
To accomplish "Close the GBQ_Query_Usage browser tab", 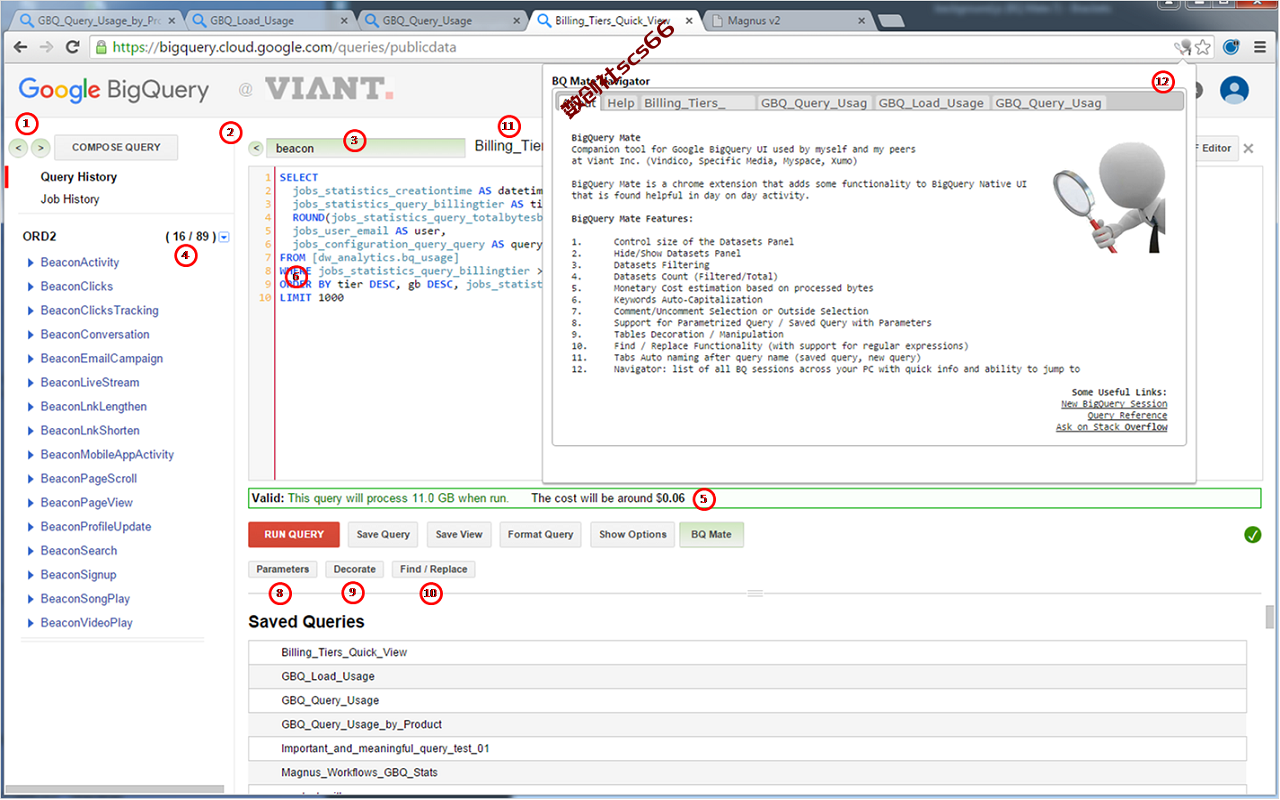I will (518, 20).
